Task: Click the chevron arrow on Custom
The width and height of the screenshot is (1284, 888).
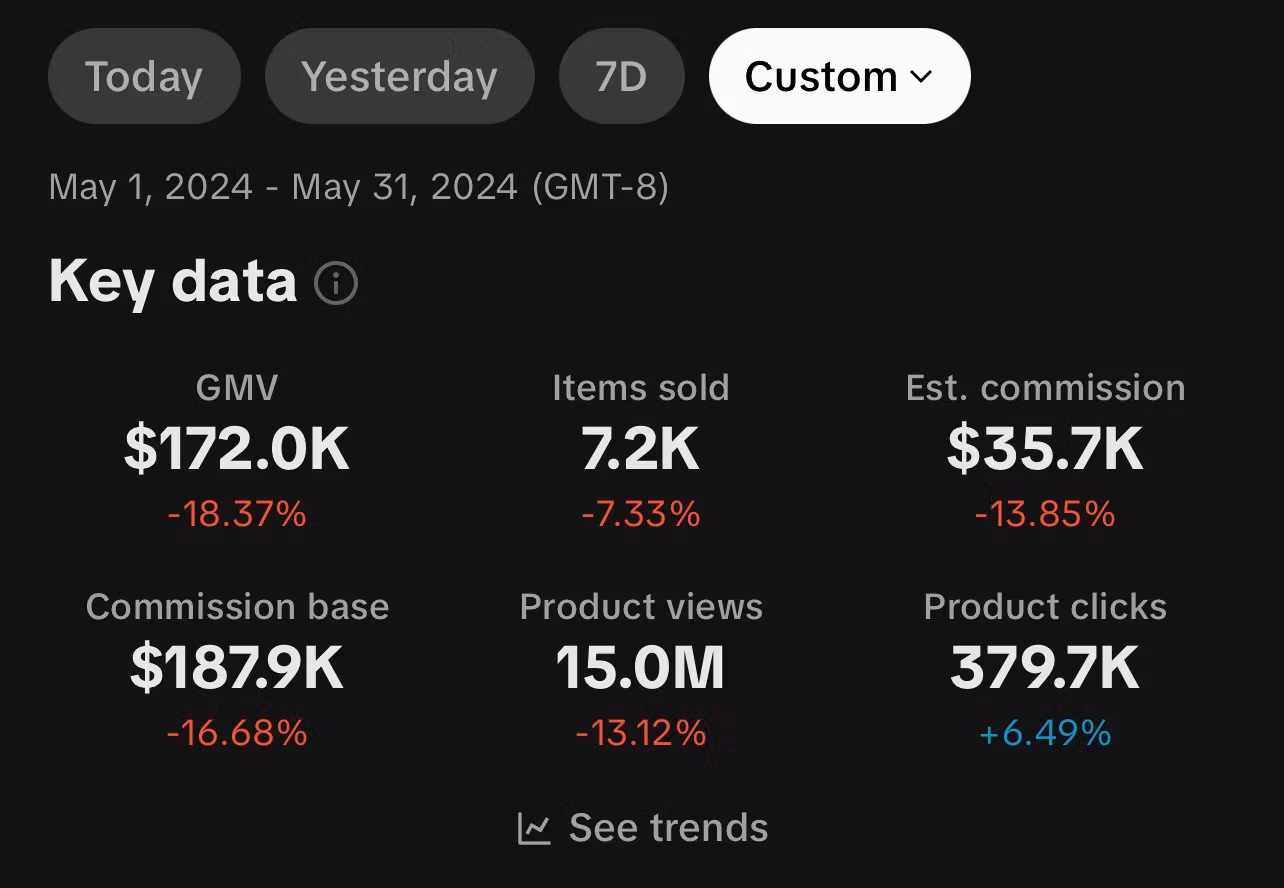Action: tap(922, 77)
